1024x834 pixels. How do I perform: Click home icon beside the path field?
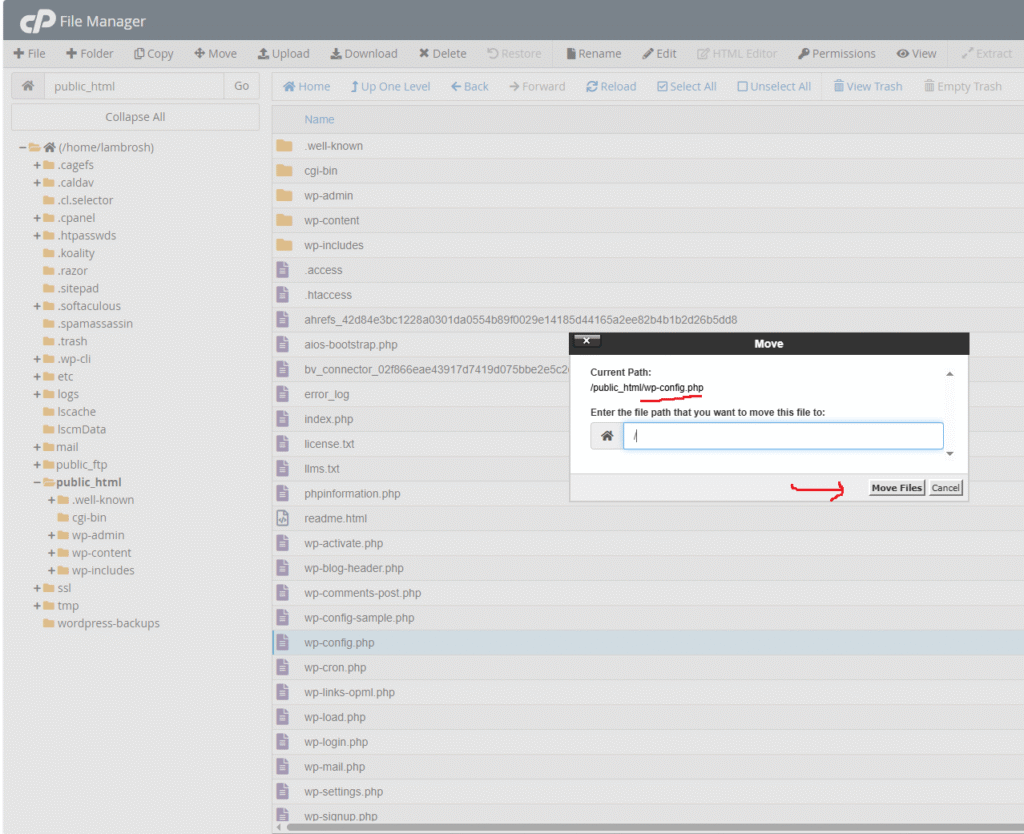click(28, 86)
